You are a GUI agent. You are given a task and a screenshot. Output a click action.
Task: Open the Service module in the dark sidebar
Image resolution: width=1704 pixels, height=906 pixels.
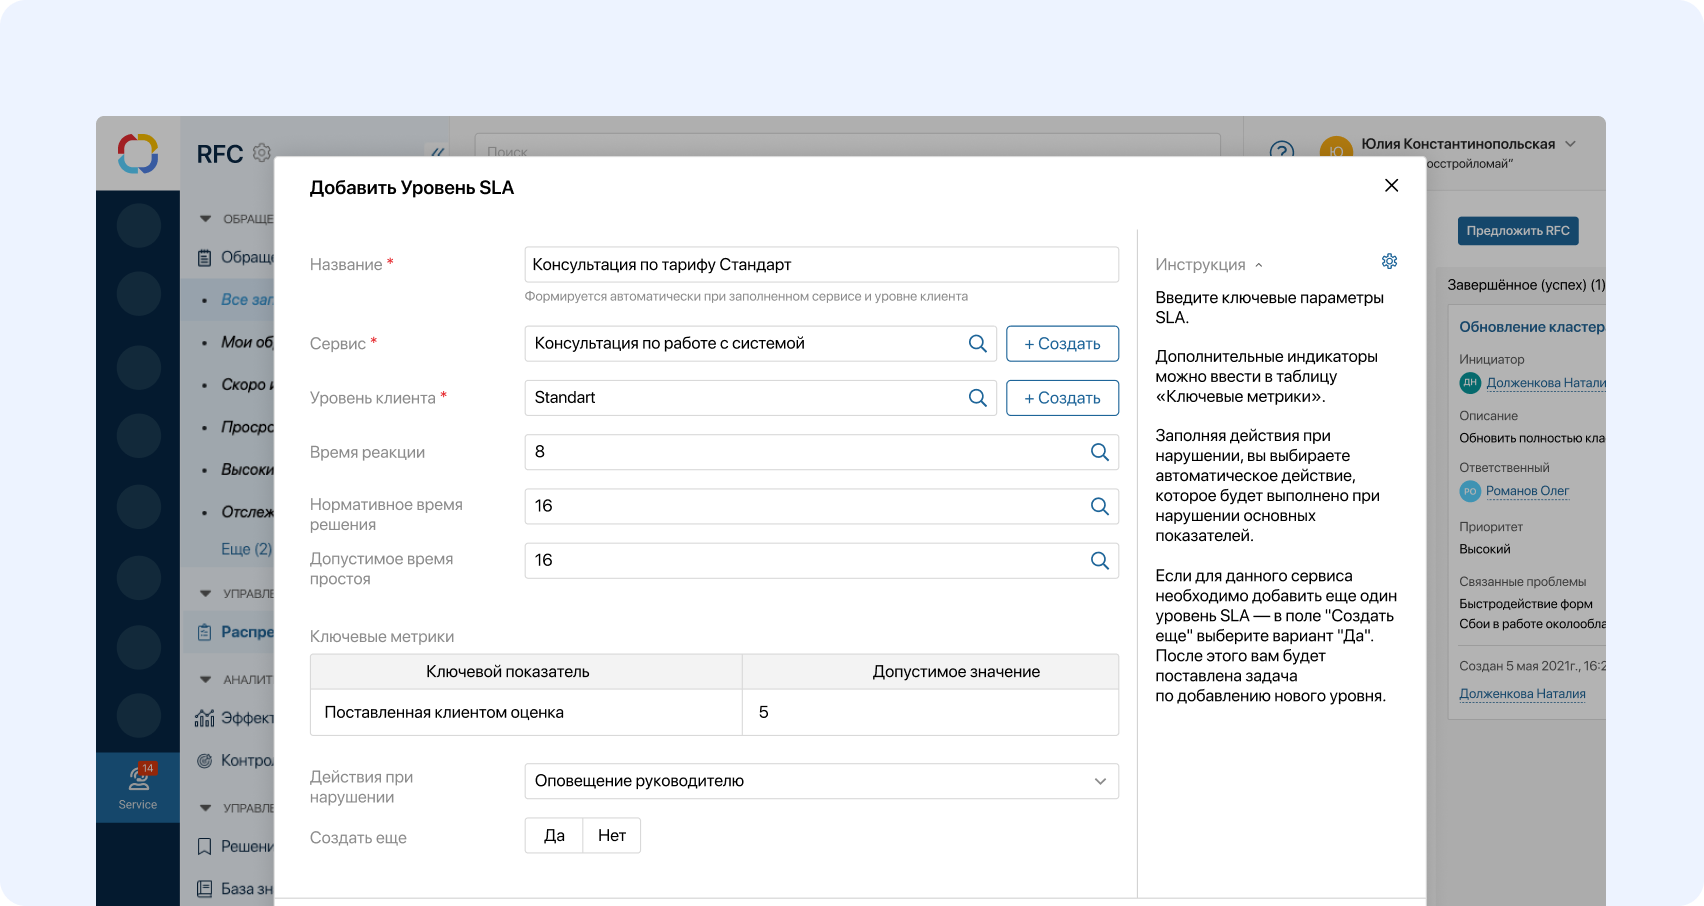pos(137,786)
